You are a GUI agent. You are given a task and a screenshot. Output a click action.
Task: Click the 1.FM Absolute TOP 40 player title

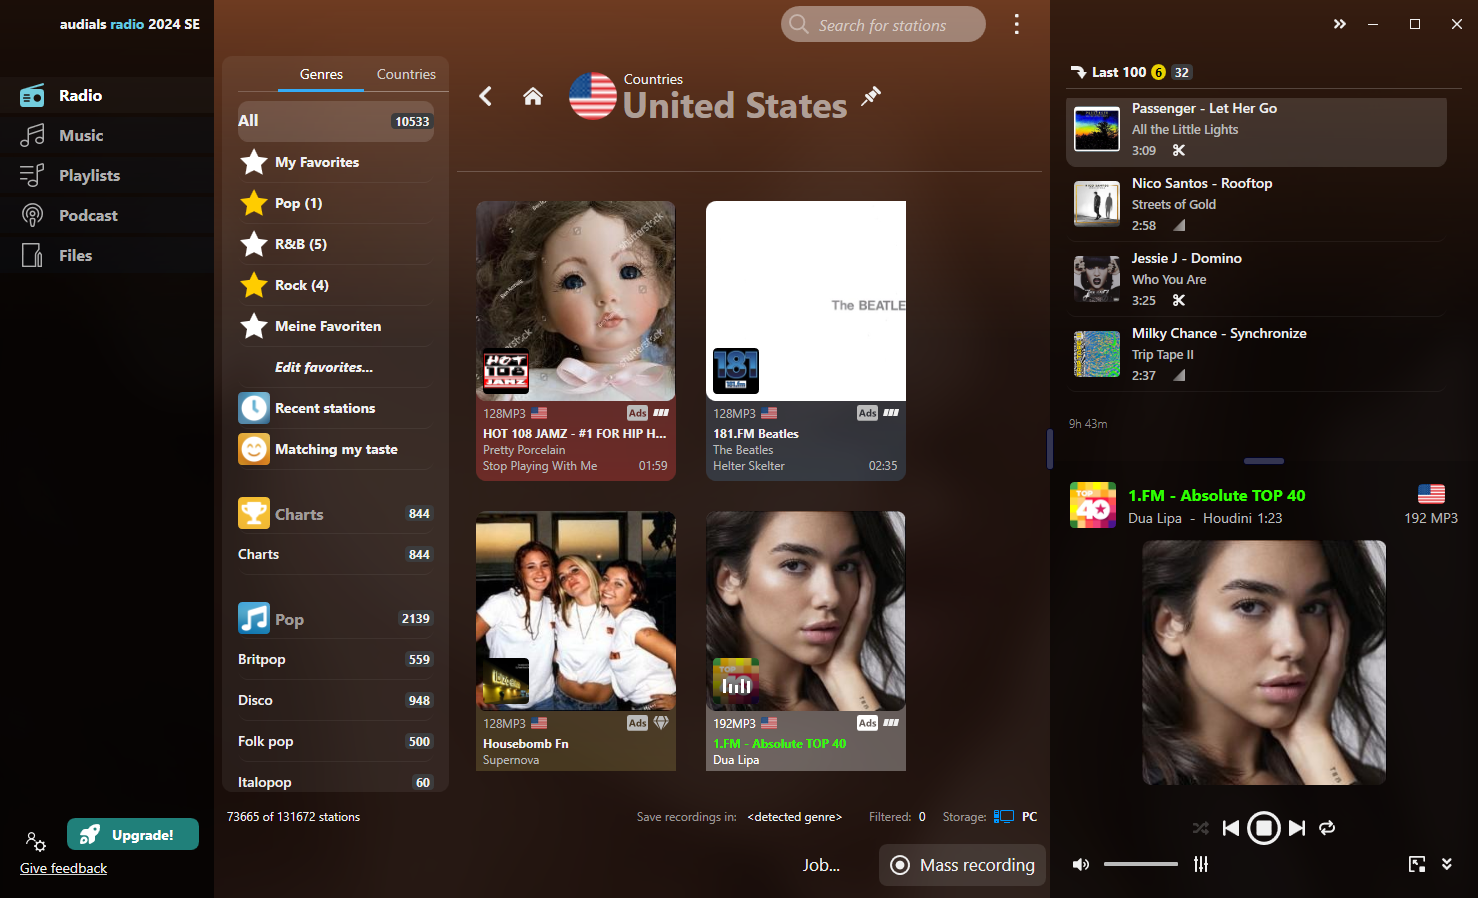click(x=1216, y=495)
